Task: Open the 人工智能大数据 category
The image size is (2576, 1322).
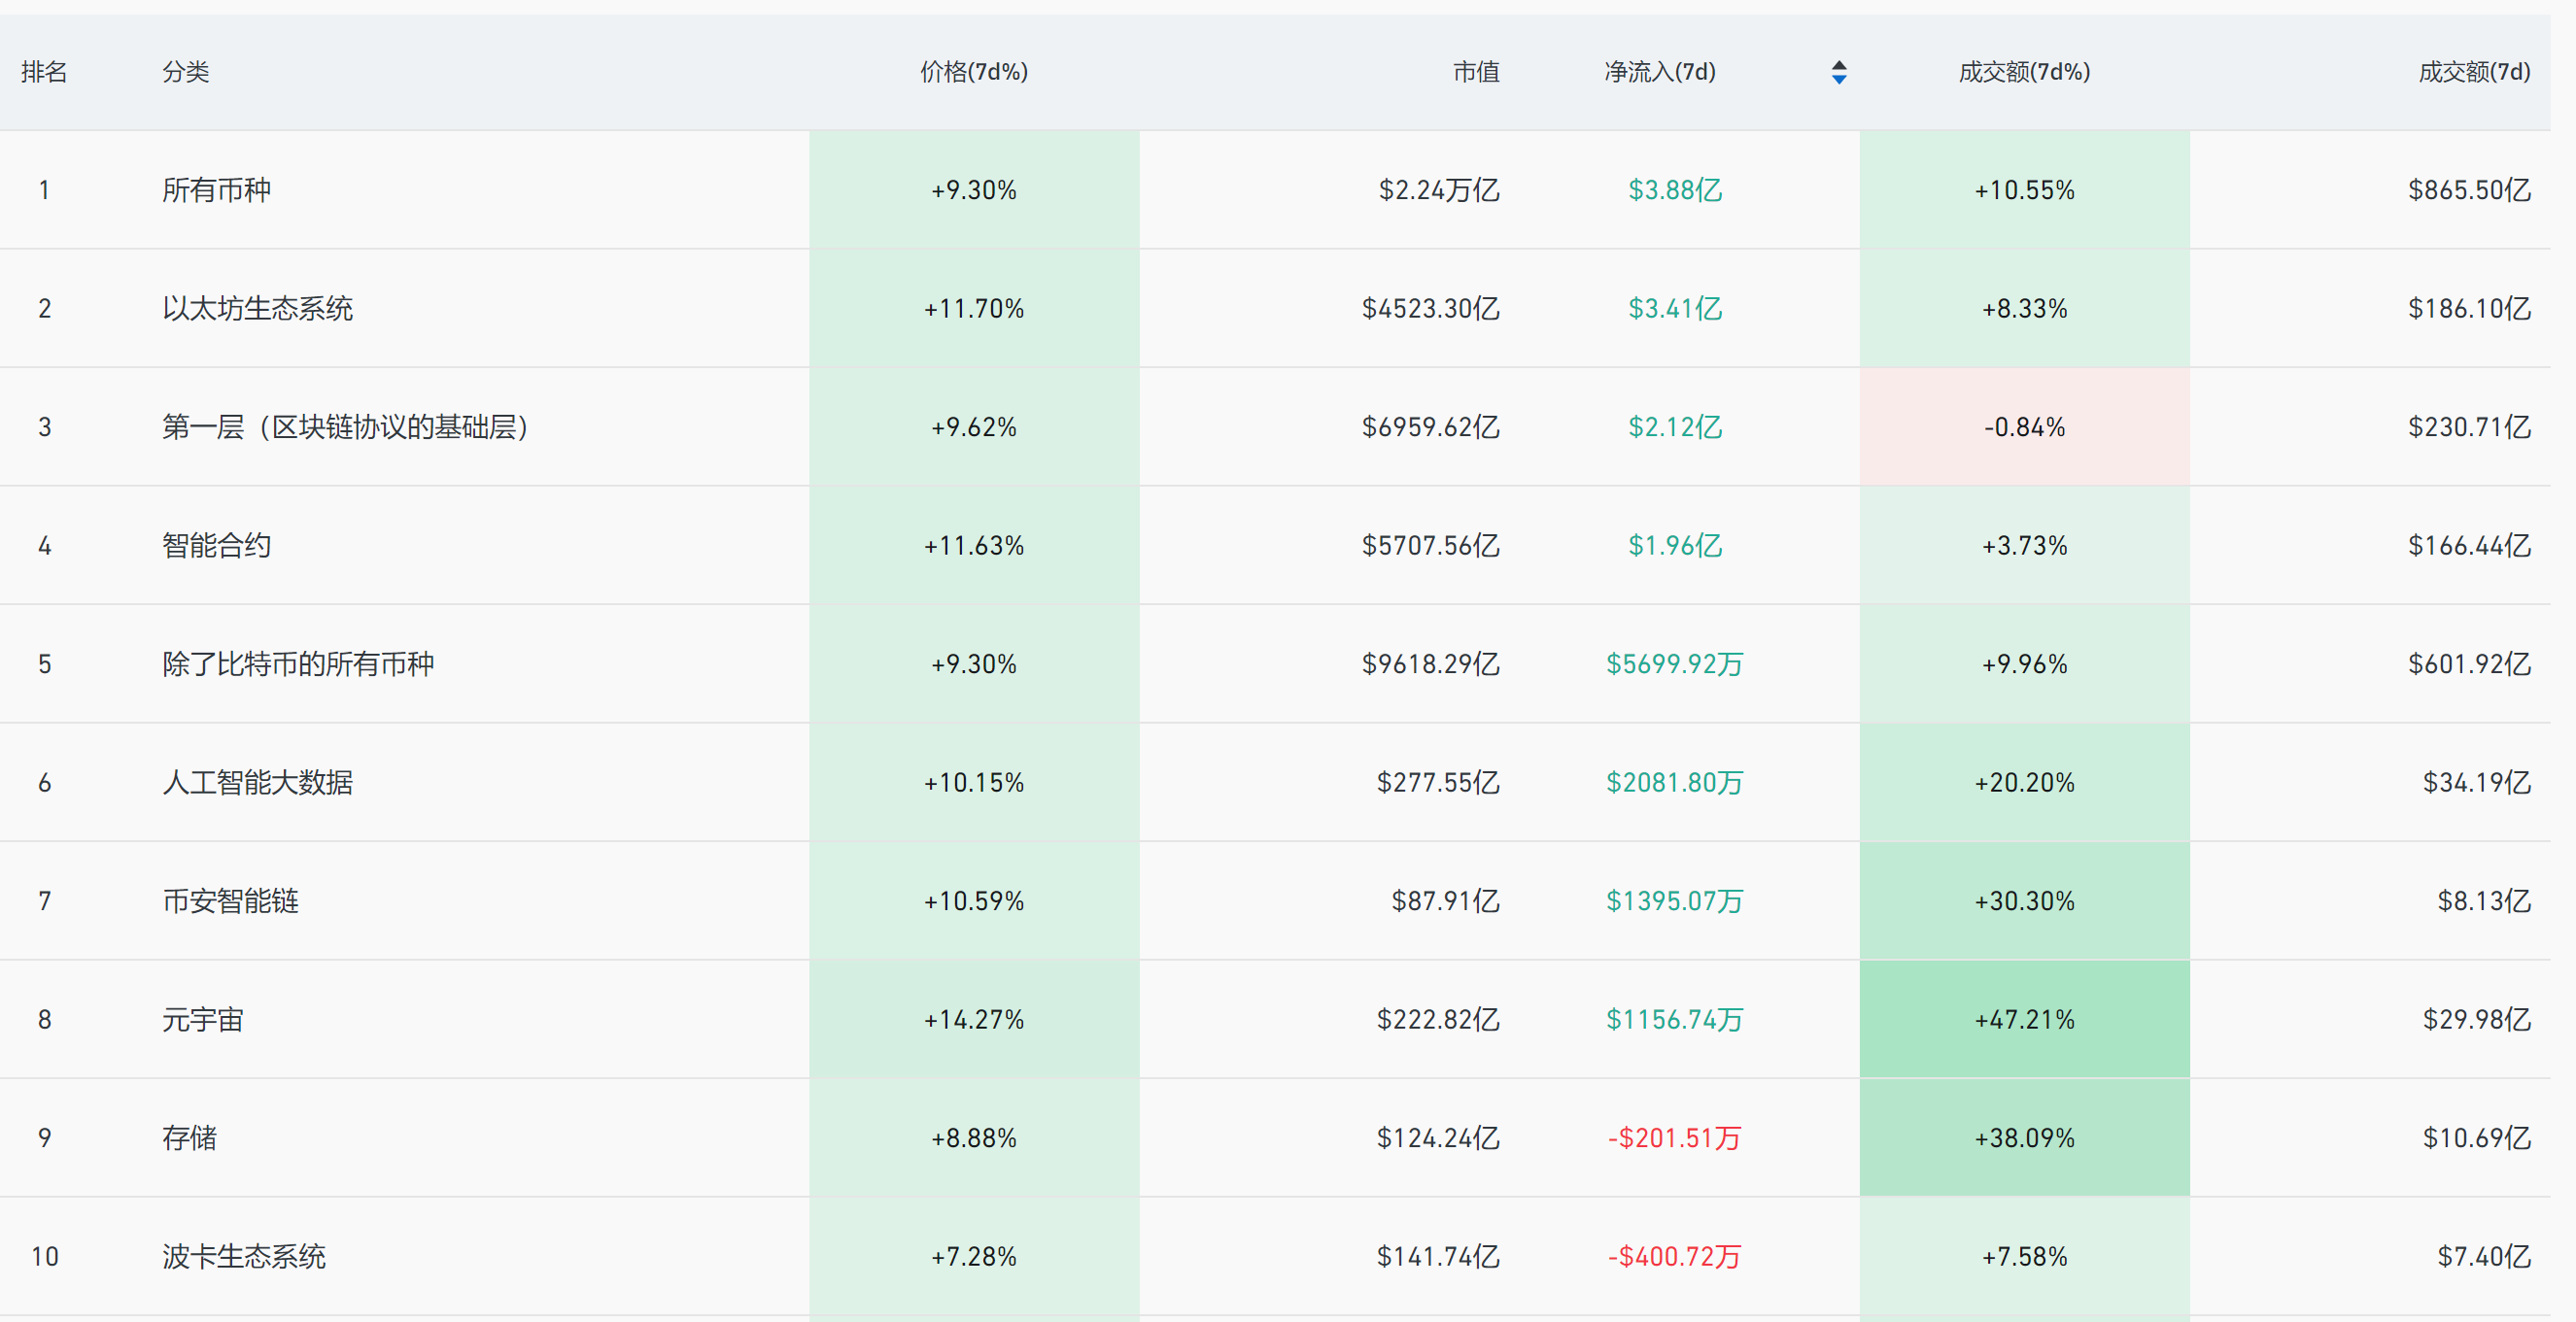Action: coord(257,782)
